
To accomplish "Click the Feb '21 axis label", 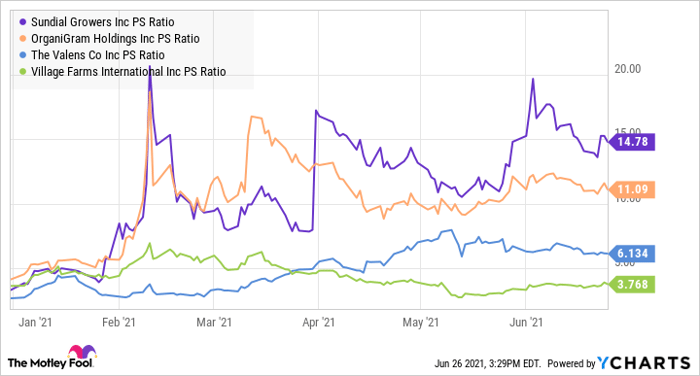I will 118,322.
